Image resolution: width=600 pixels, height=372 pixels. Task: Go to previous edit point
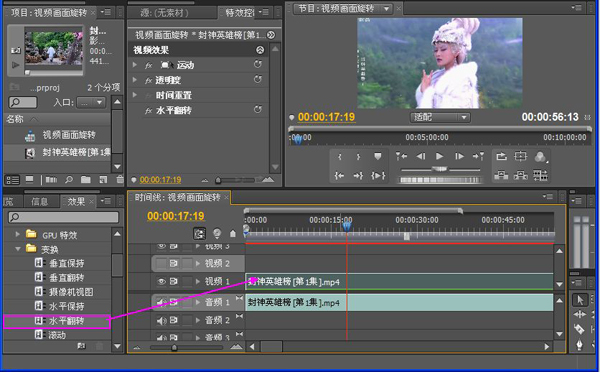(402, 156)
